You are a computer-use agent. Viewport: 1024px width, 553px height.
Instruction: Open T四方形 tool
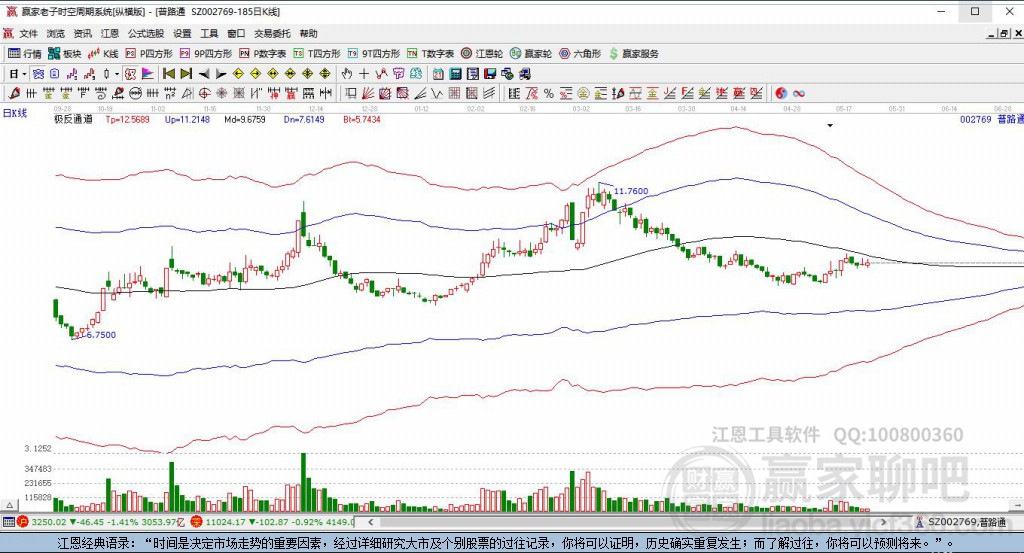click(317, 54)
